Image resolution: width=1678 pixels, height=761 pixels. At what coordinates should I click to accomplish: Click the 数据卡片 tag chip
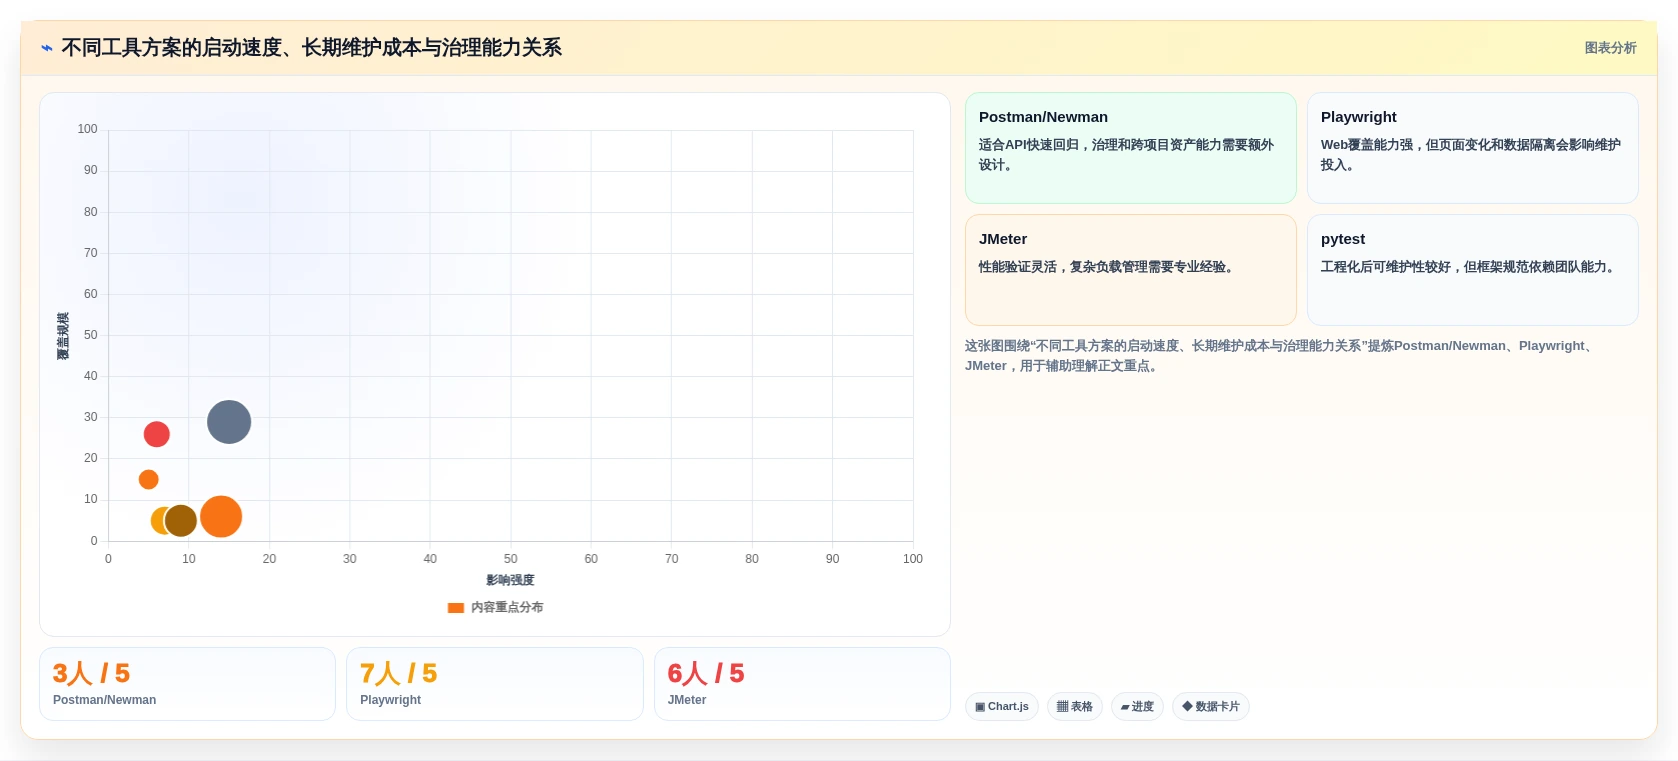[1211, 706]
